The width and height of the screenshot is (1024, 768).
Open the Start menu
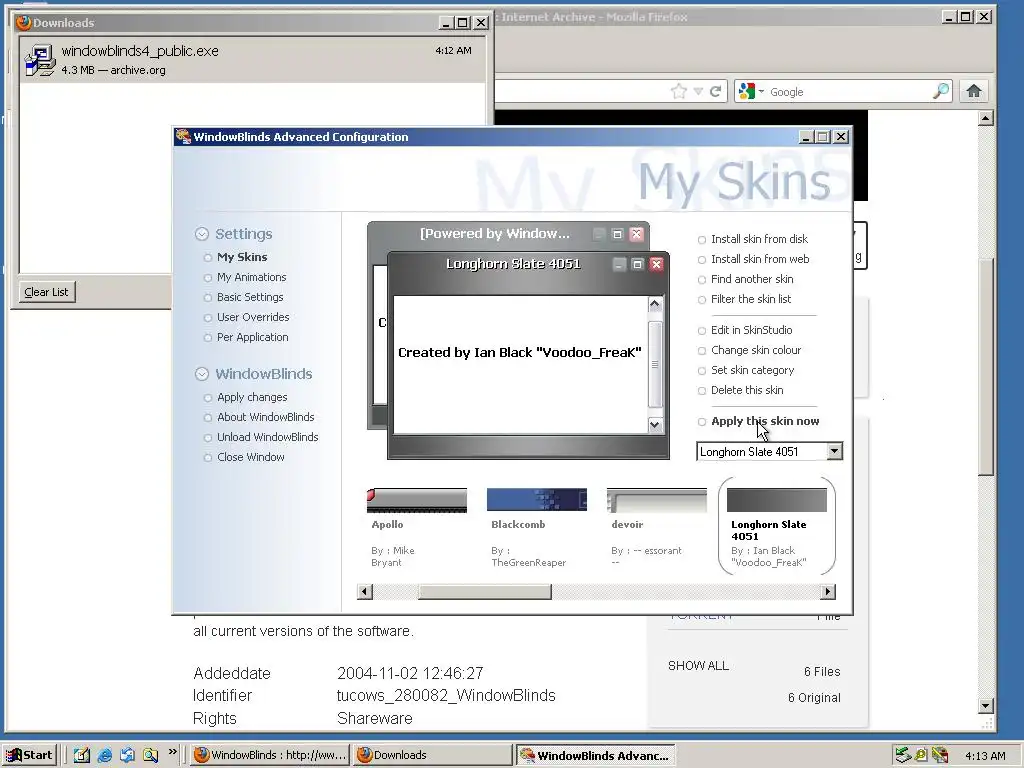(29, 755)
